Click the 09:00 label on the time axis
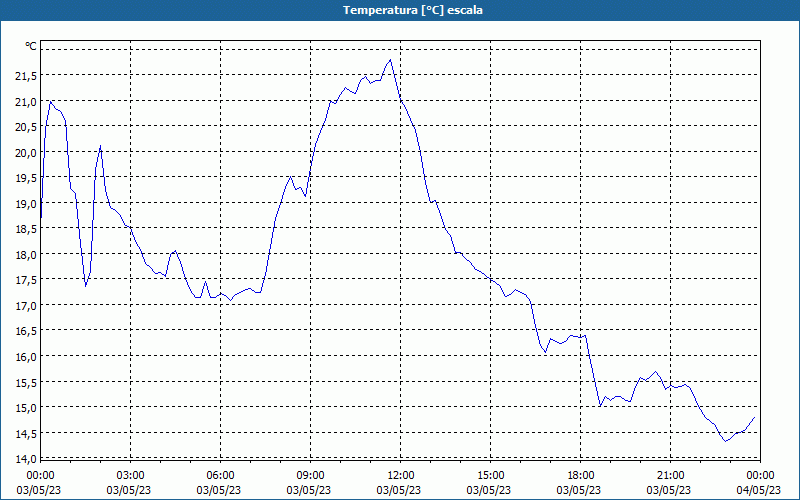The width and height of the screenshot is (800, 500). tap(310, 476)
